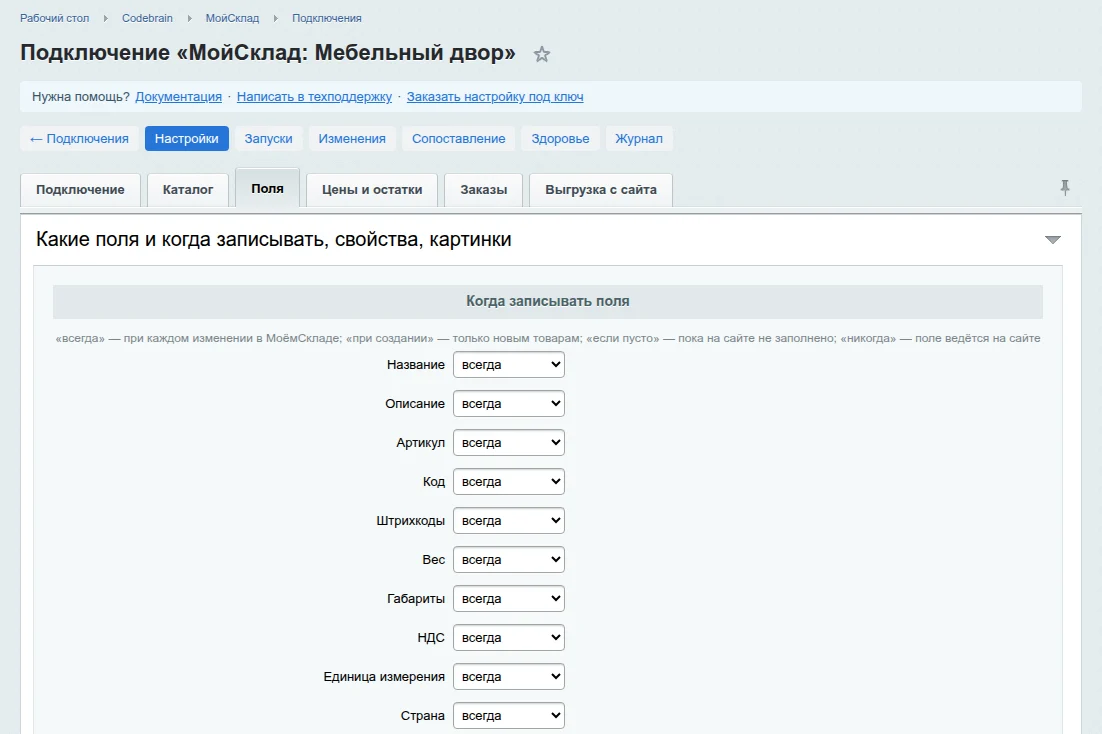
Task: Open the Запуски section
Action: coord(268,139)
